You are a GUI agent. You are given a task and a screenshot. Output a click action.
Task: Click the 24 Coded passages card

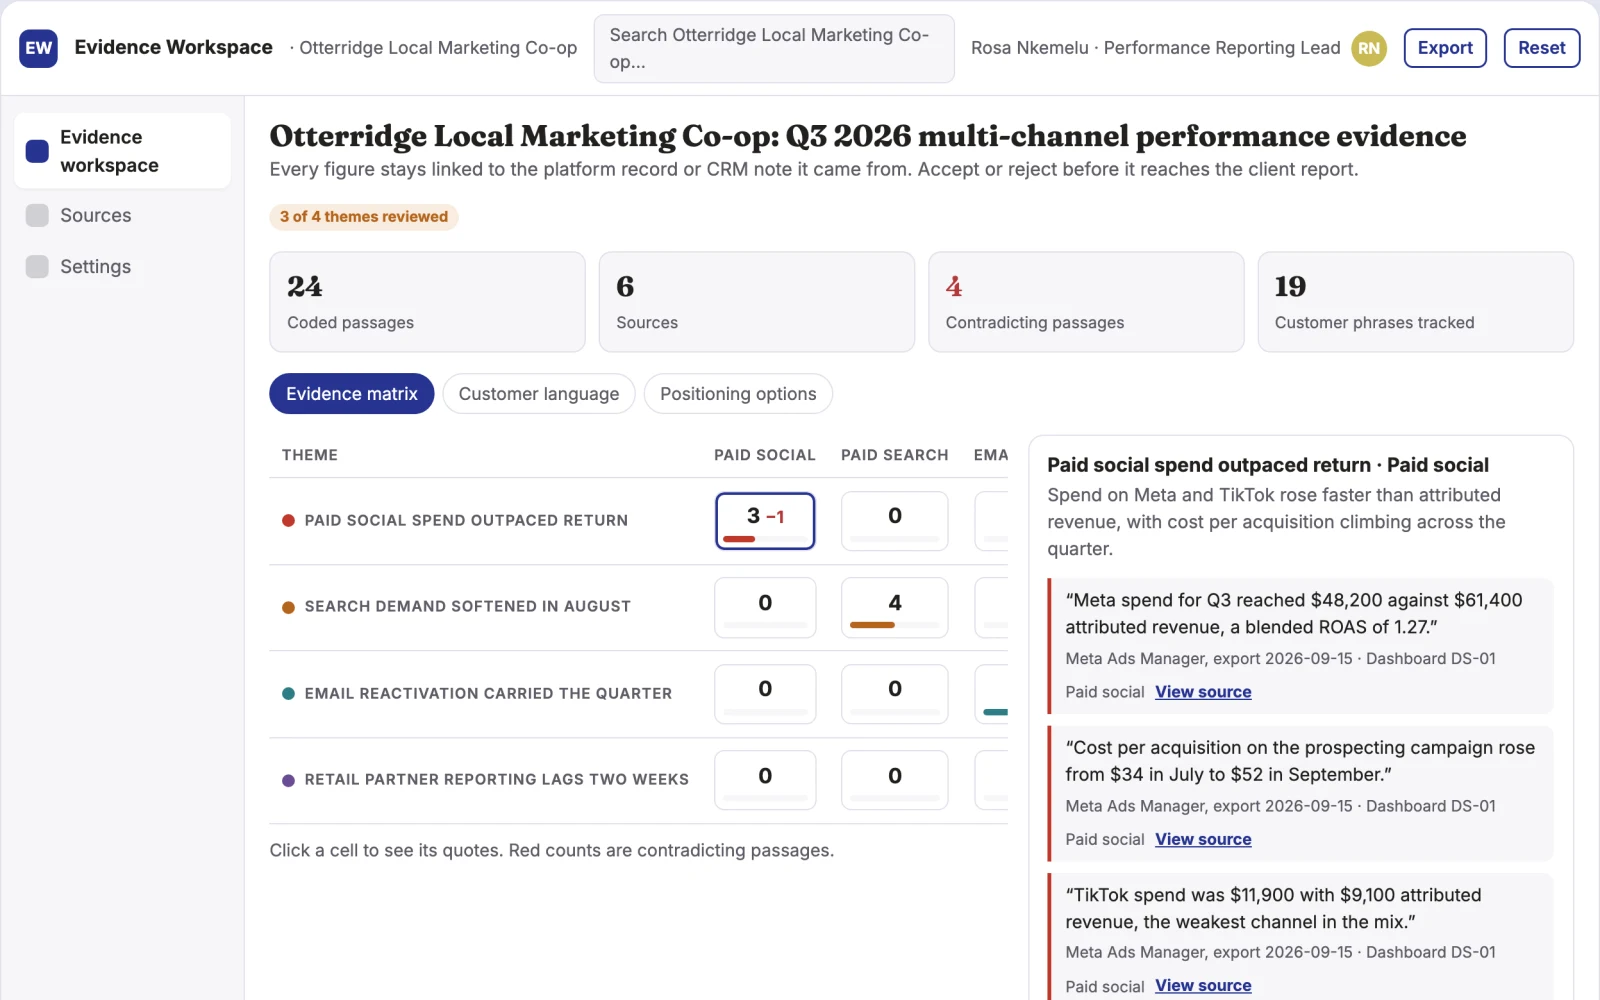click(x=427, y=302)
